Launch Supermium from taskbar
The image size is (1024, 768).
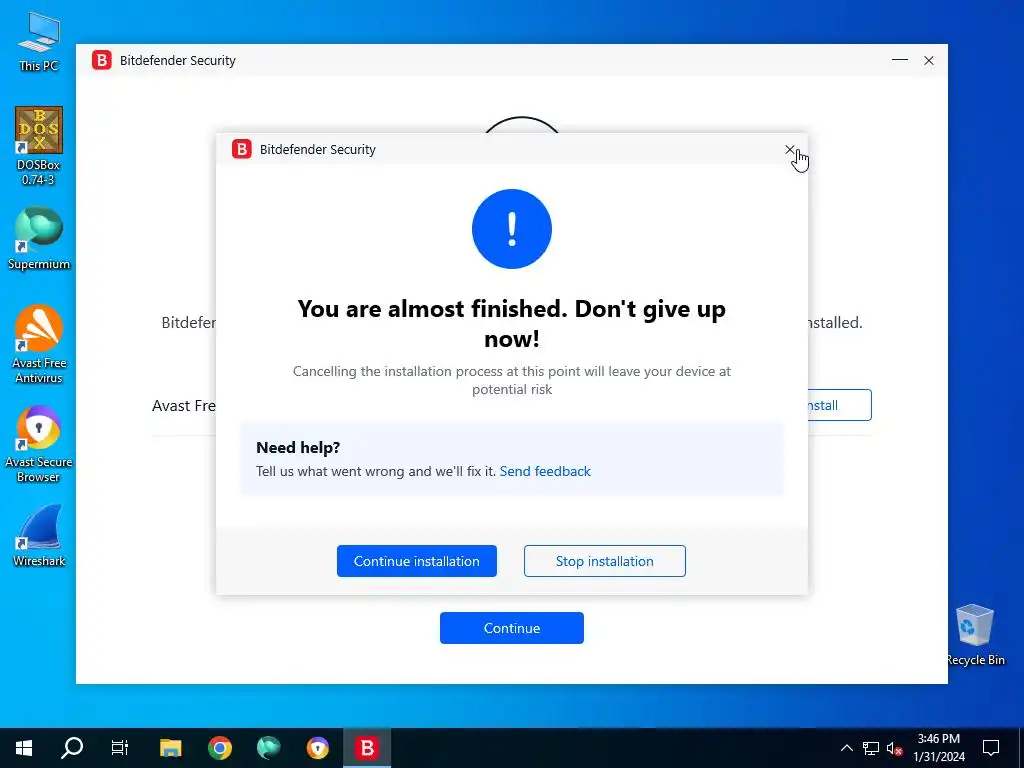coord(268,748)
